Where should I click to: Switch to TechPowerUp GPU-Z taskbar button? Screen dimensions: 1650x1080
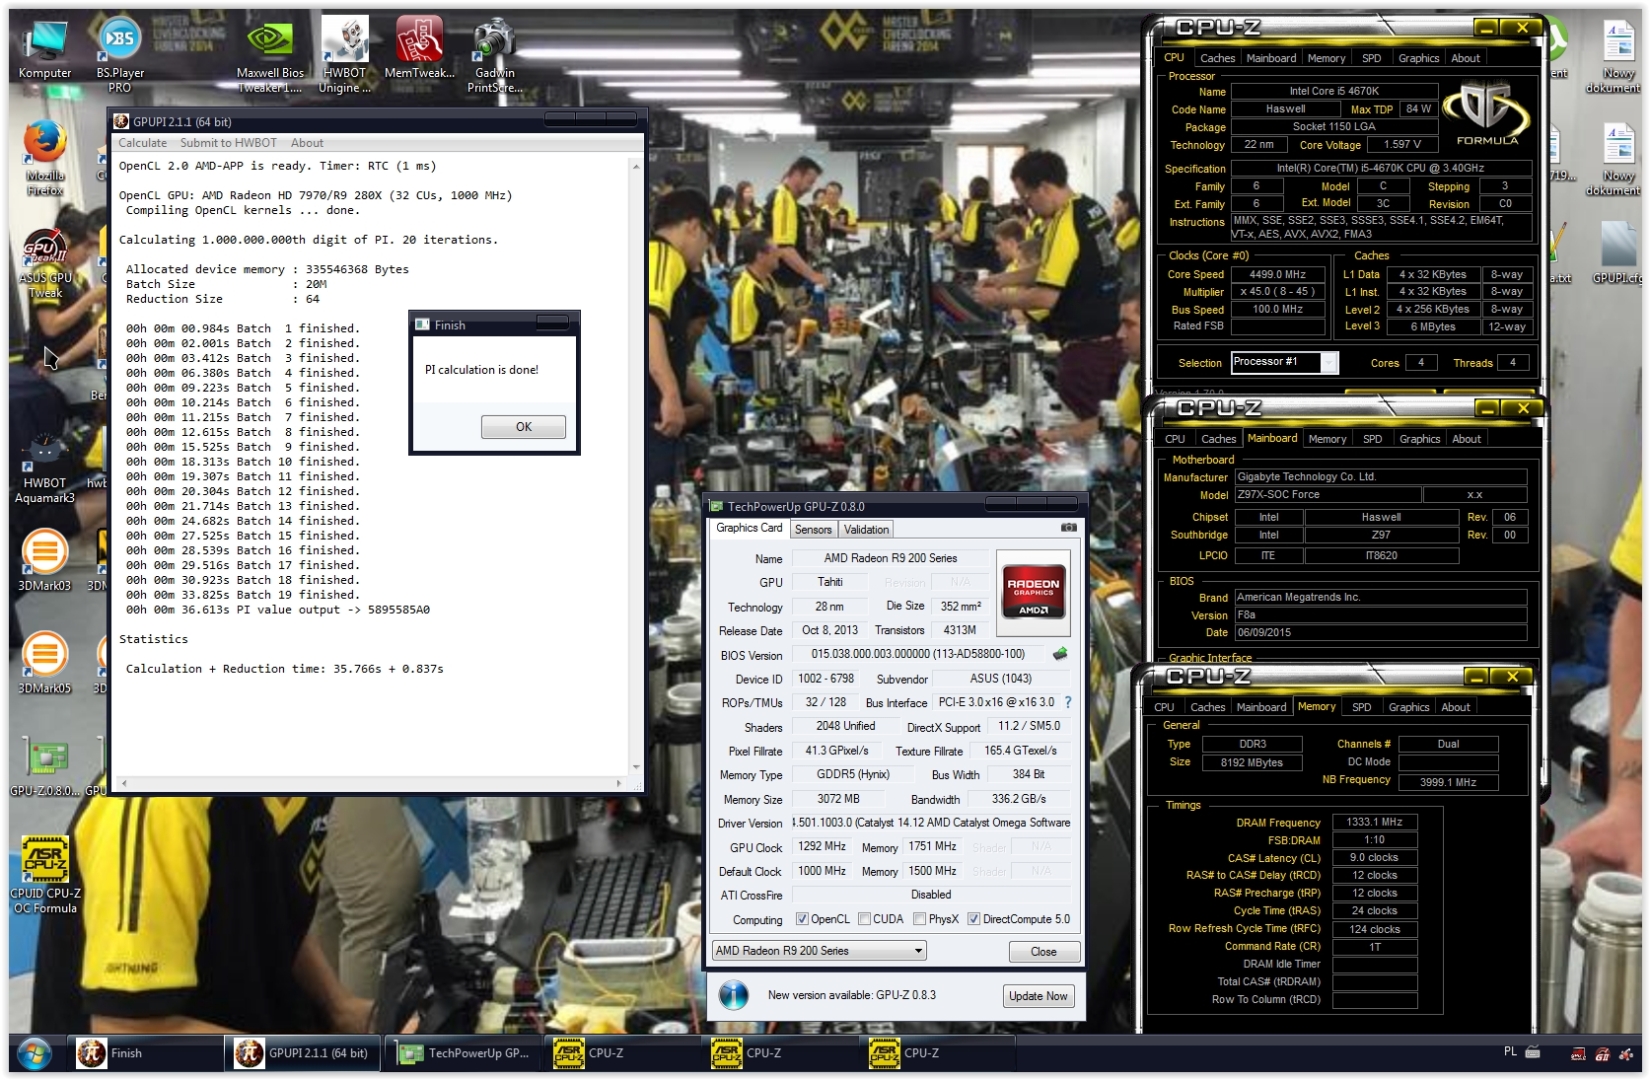pos(465,1053)
